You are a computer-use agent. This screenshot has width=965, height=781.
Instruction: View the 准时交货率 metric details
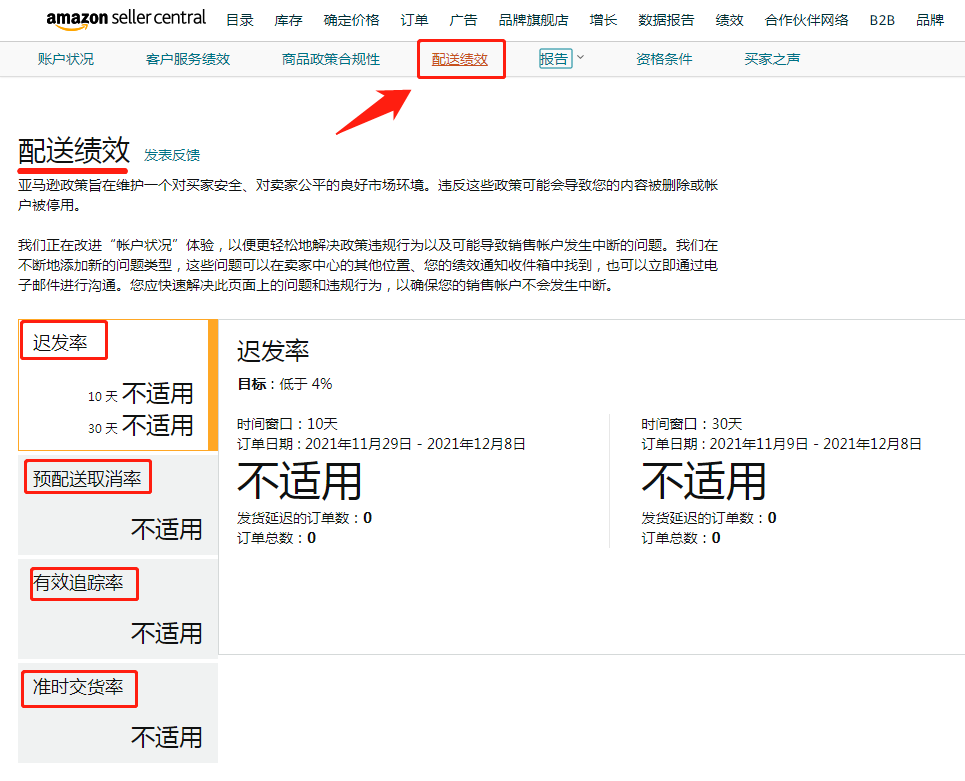tap(79, 688)
